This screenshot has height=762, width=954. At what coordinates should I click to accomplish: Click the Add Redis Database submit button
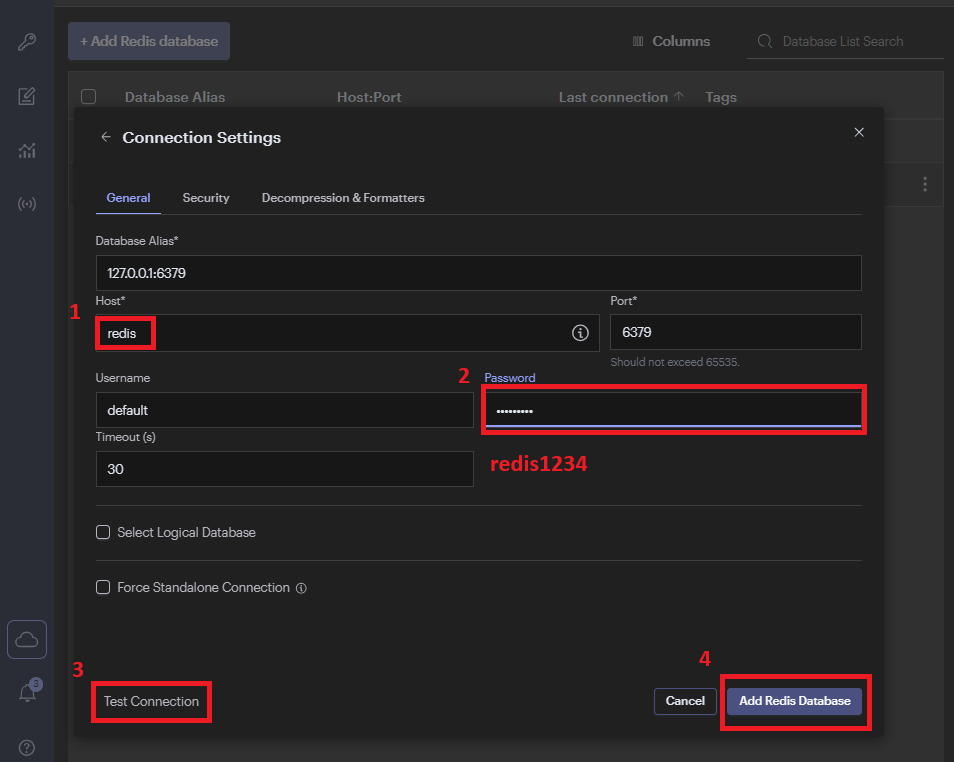click(795, 701)
